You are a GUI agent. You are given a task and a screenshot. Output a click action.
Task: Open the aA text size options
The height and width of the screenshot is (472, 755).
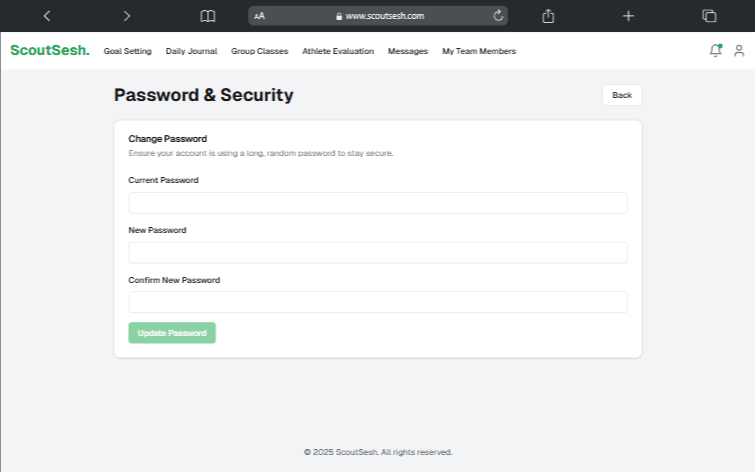[260, 16]
